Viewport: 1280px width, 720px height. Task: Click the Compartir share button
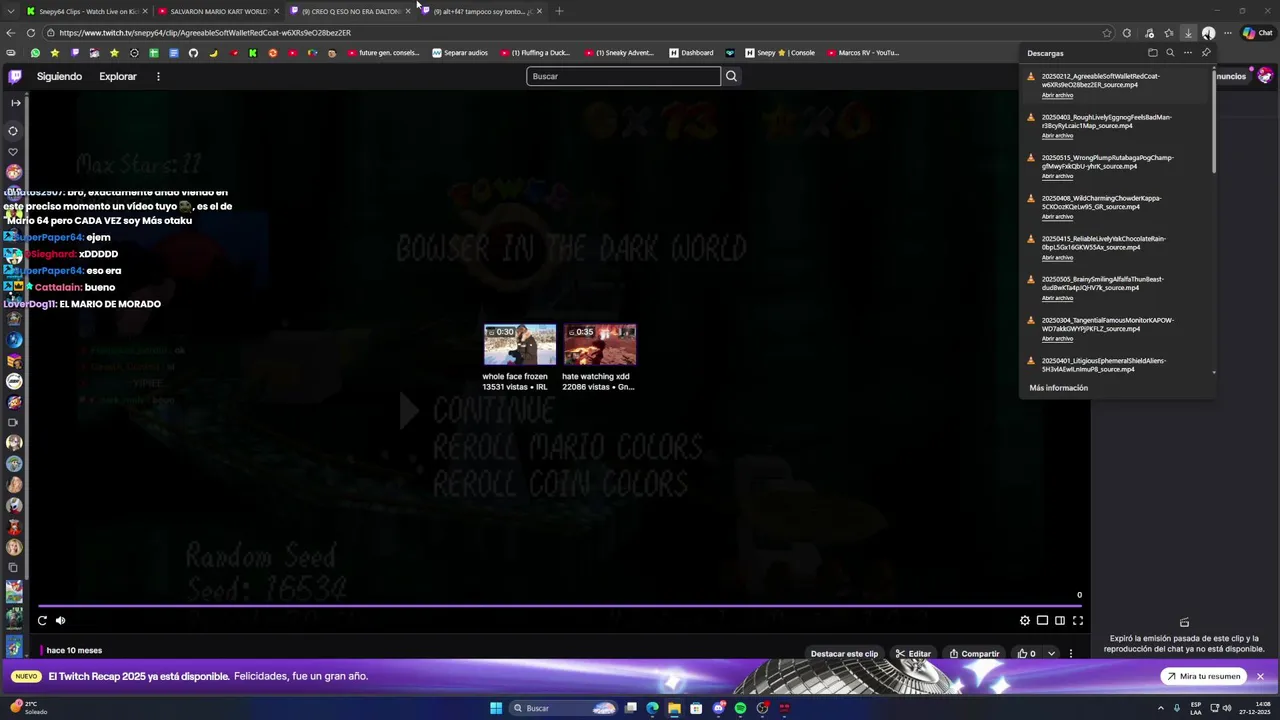pyautogui.click(x=974, y=654)
